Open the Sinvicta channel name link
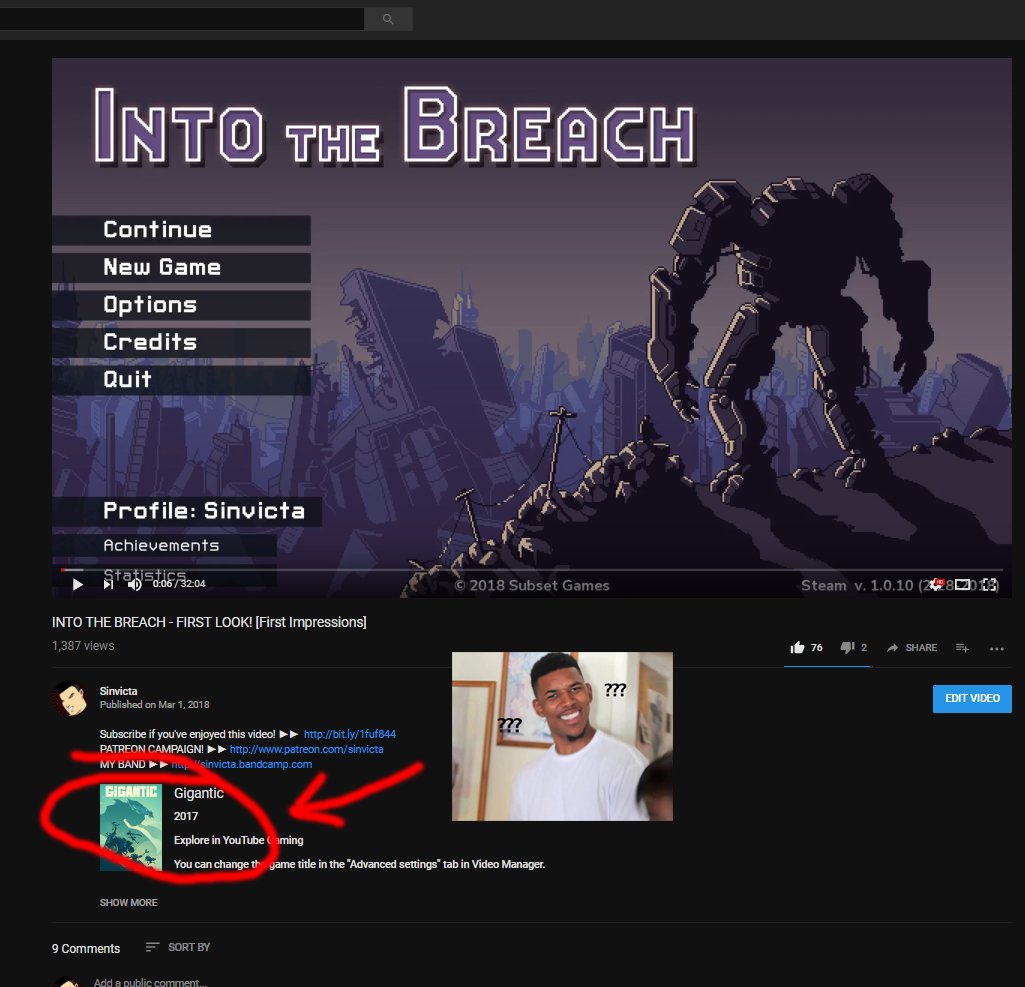 point(118,691)
